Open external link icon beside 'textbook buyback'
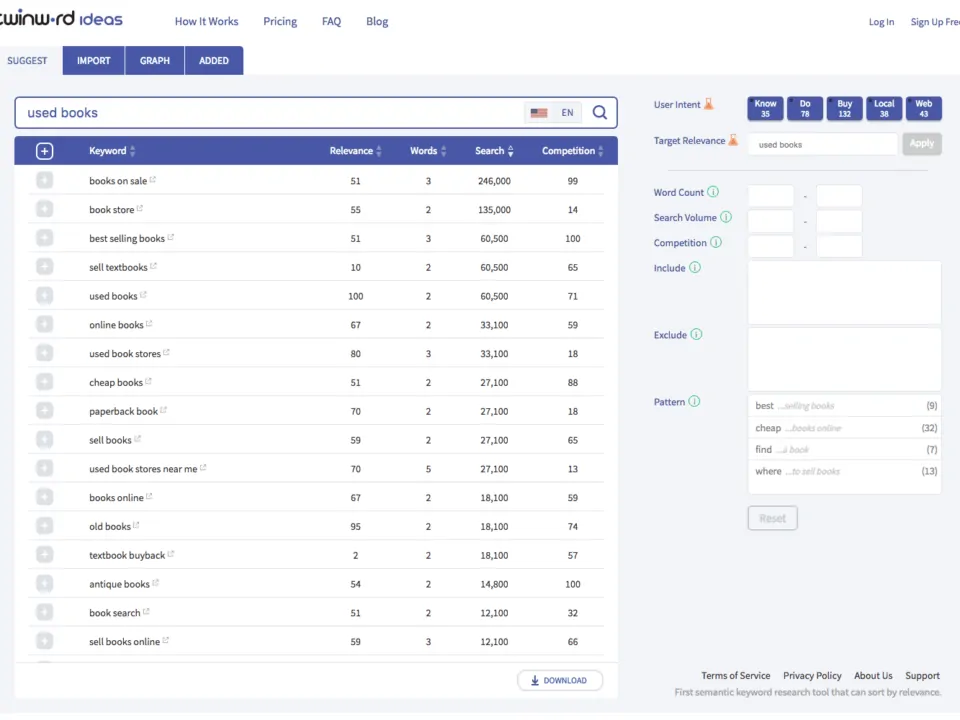This screenshot has width=960, height=720. click(x=171, y=553)
